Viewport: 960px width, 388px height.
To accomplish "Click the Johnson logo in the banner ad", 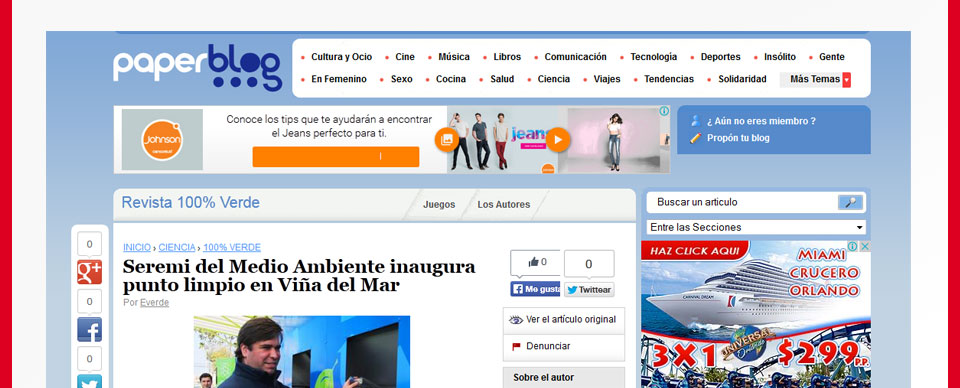I will pyautogui.click(x=162, y=140).
